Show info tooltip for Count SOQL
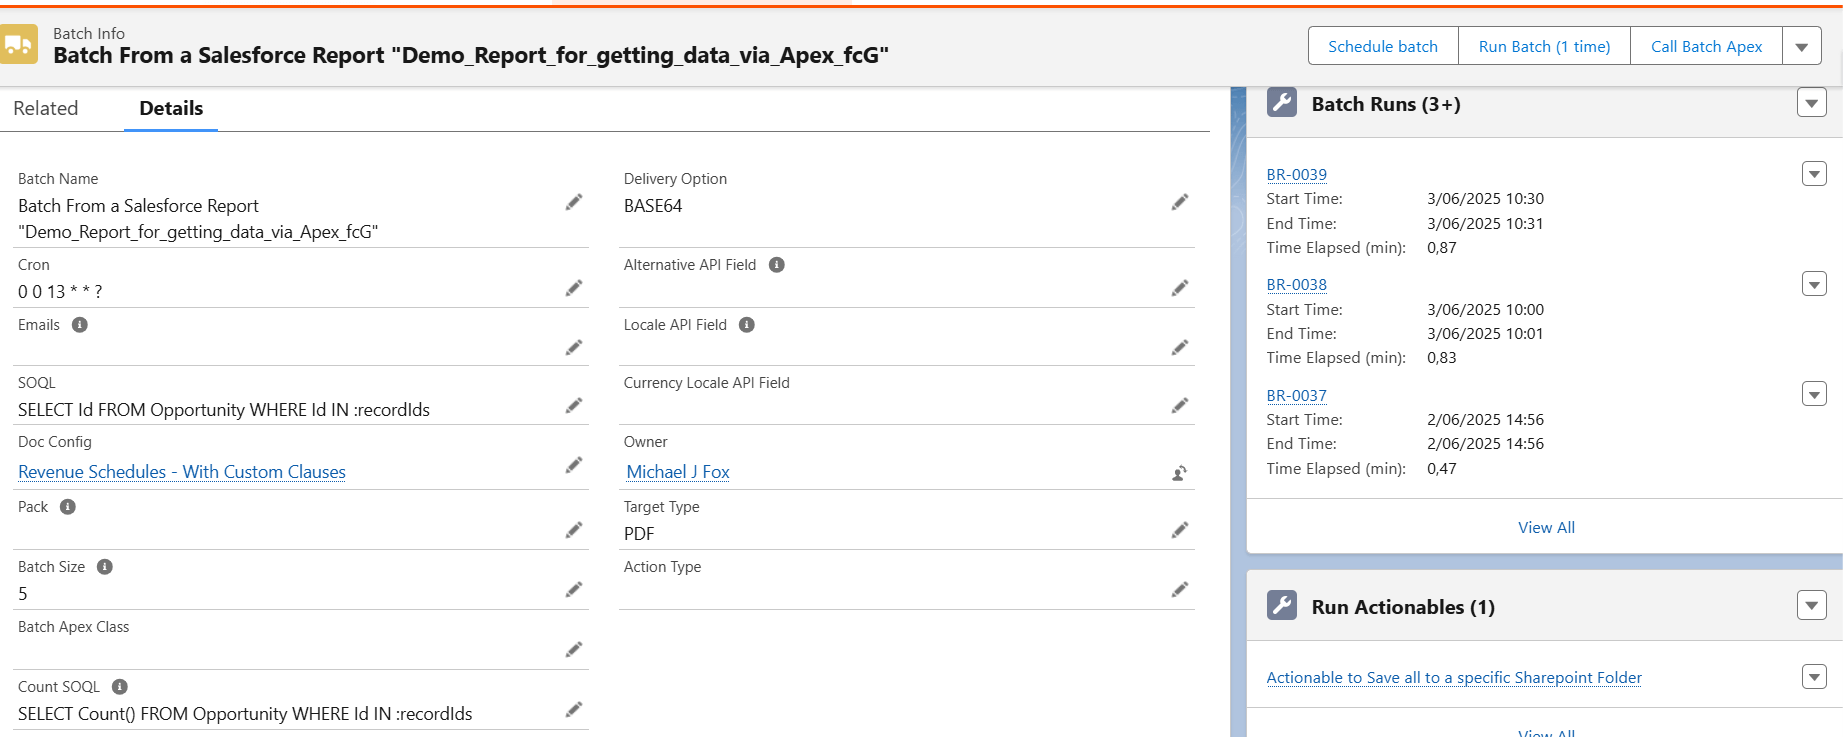 click(120, 687)
